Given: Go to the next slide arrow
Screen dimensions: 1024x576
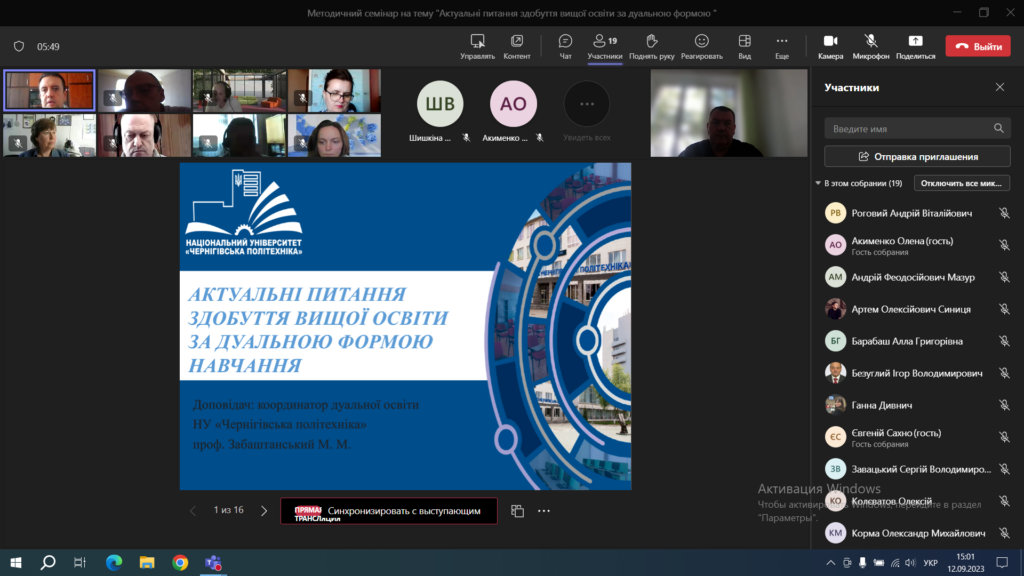Looking at the screenshot, I should pyautogui.click(x=264, y=510).
